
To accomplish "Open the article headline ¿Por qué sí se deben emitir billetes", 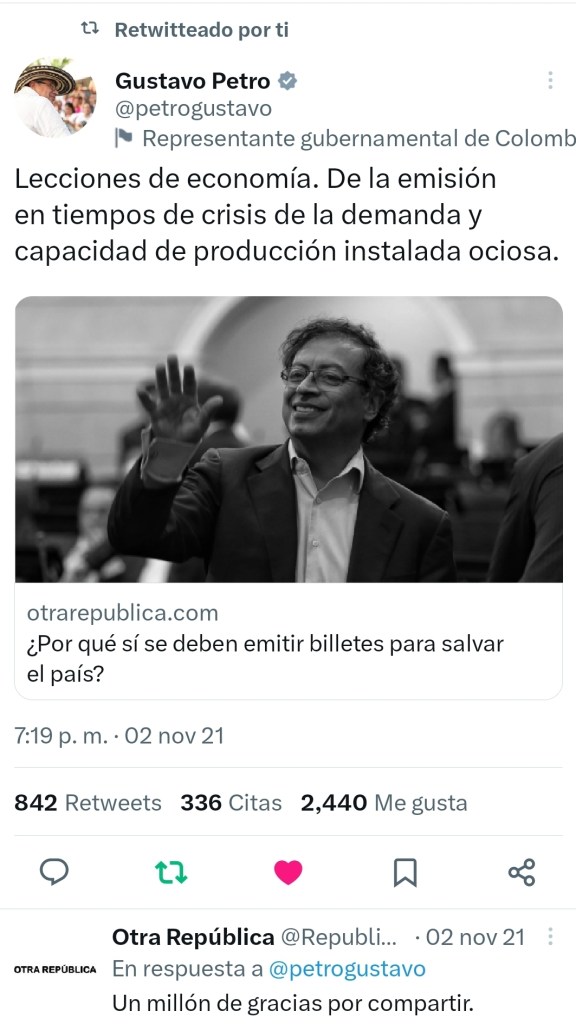I will click(265, 659).
